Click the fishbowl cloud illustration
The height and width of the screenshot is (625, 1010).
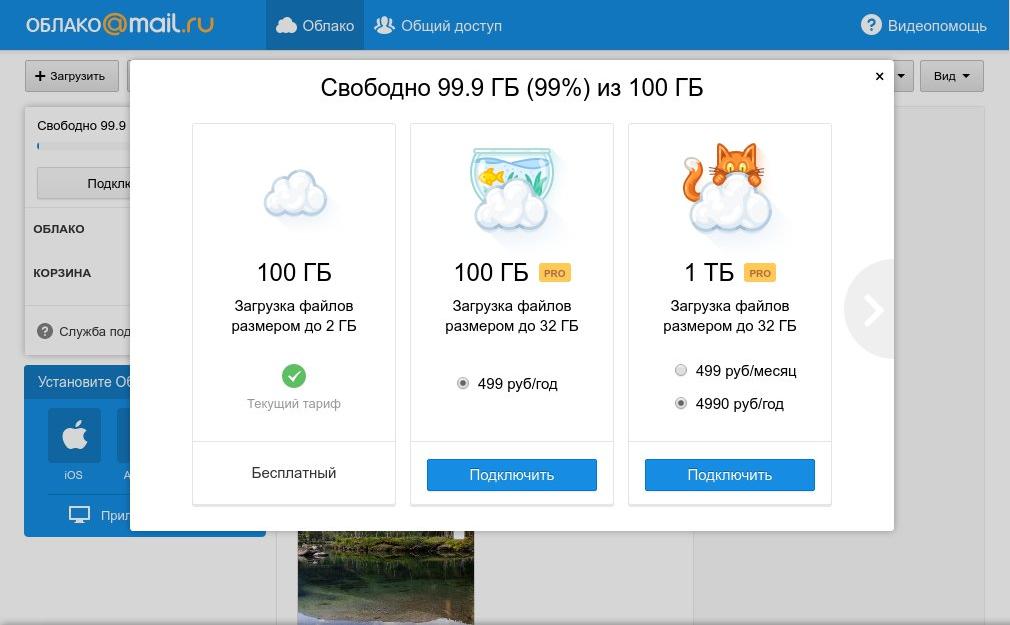[511, 189]
